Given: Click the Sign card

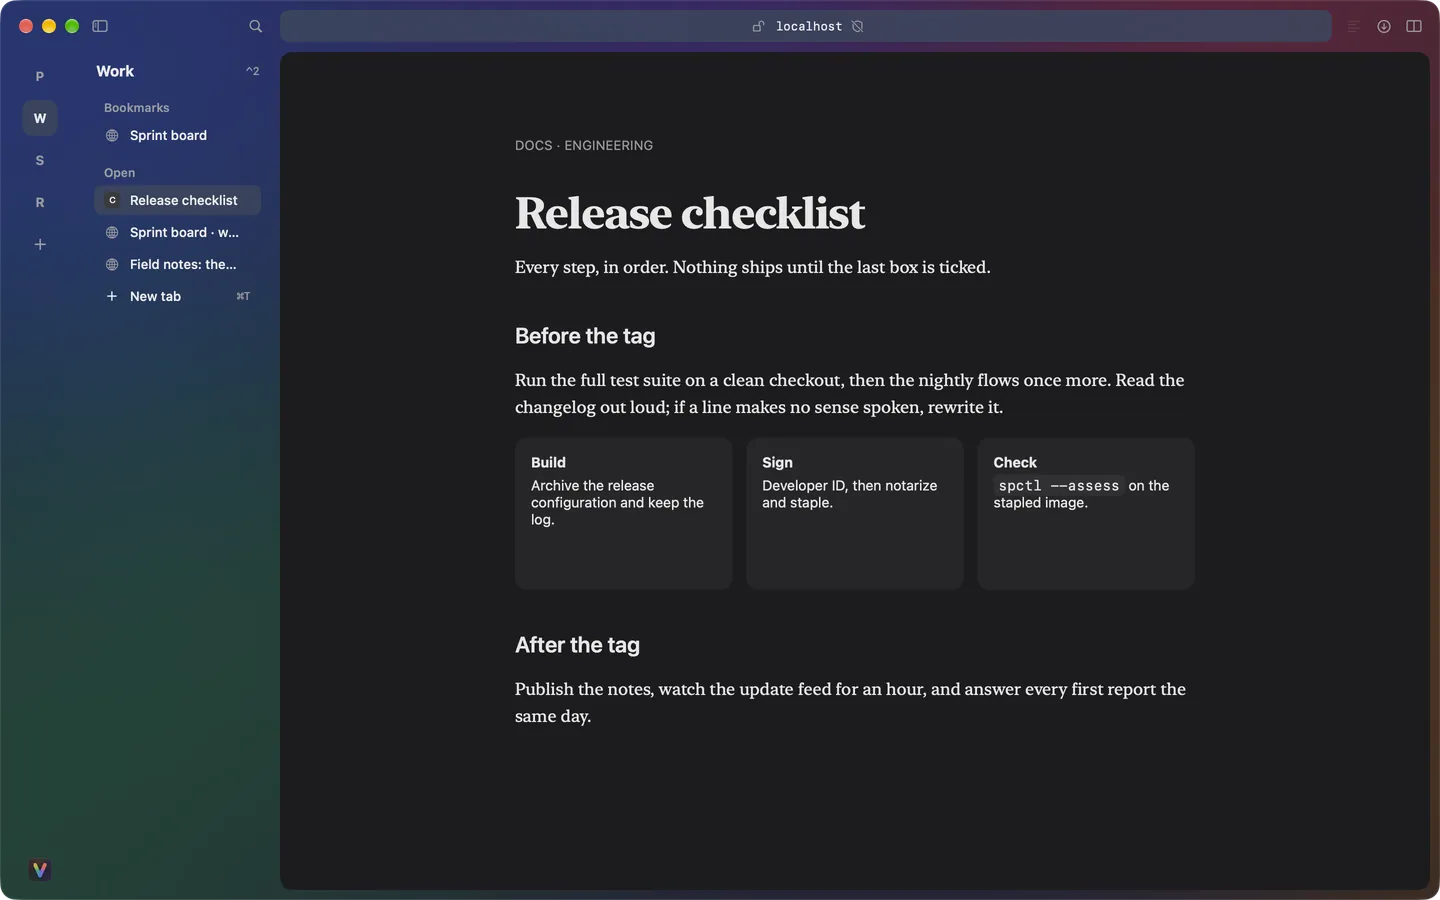Looking at the screenshot, I should [855, 513].
